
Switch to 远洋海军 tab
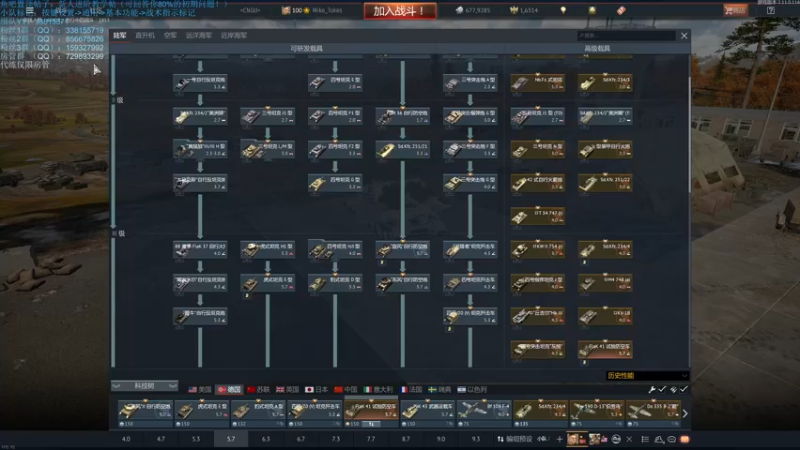point(198,35)
